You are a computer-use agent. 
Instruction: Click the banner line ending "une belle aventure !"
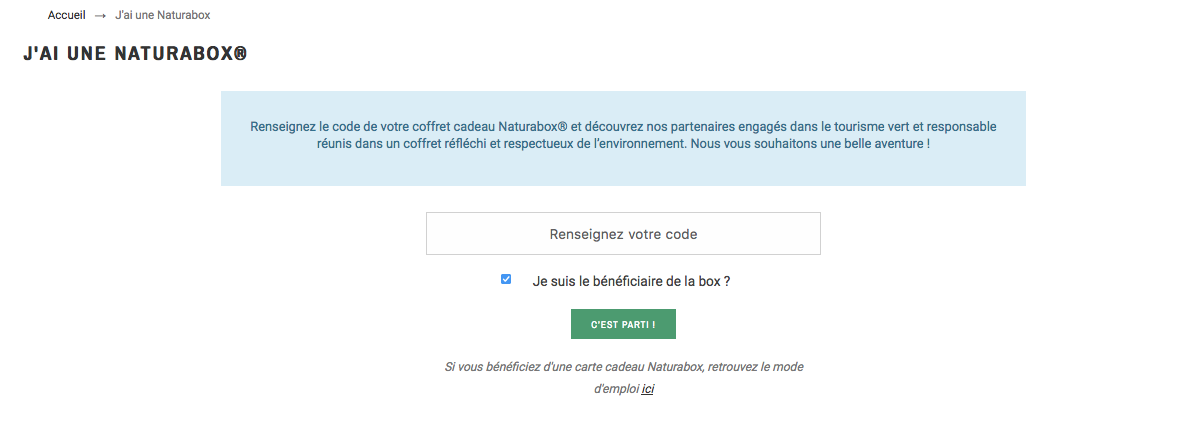(623, 145)
